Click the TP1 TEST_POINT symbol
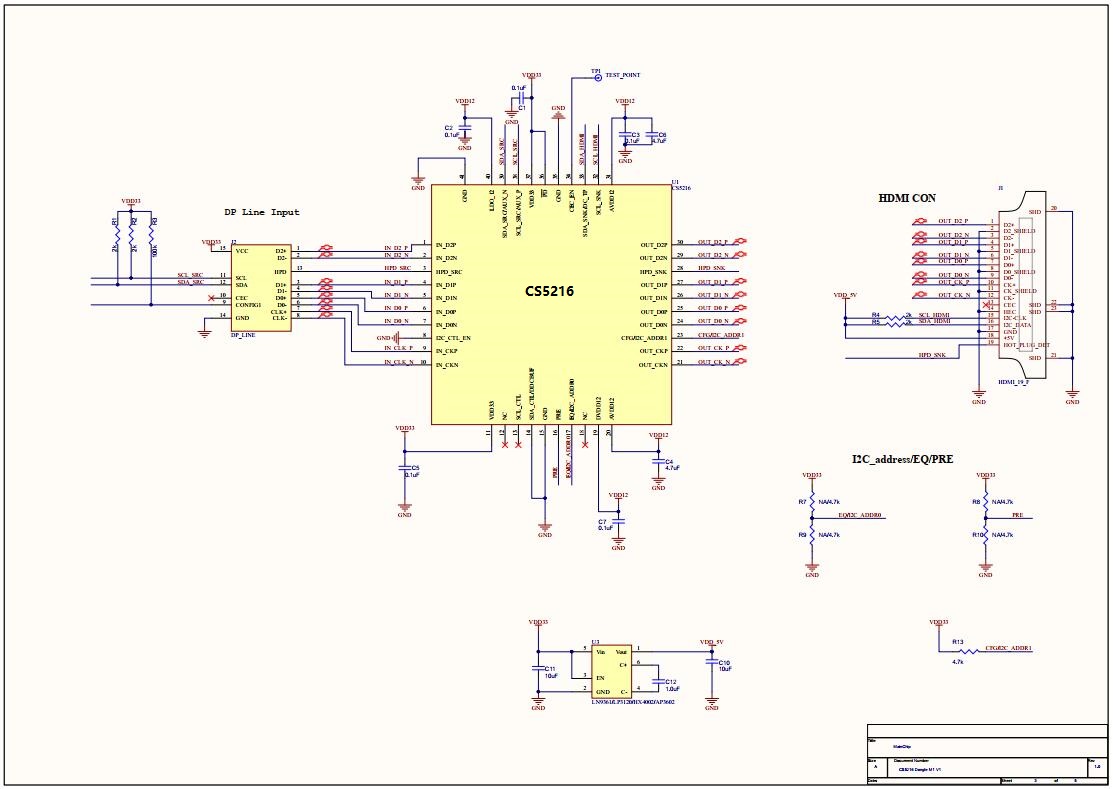Viewport: 1113px width, 789px height. pos(597,77)
